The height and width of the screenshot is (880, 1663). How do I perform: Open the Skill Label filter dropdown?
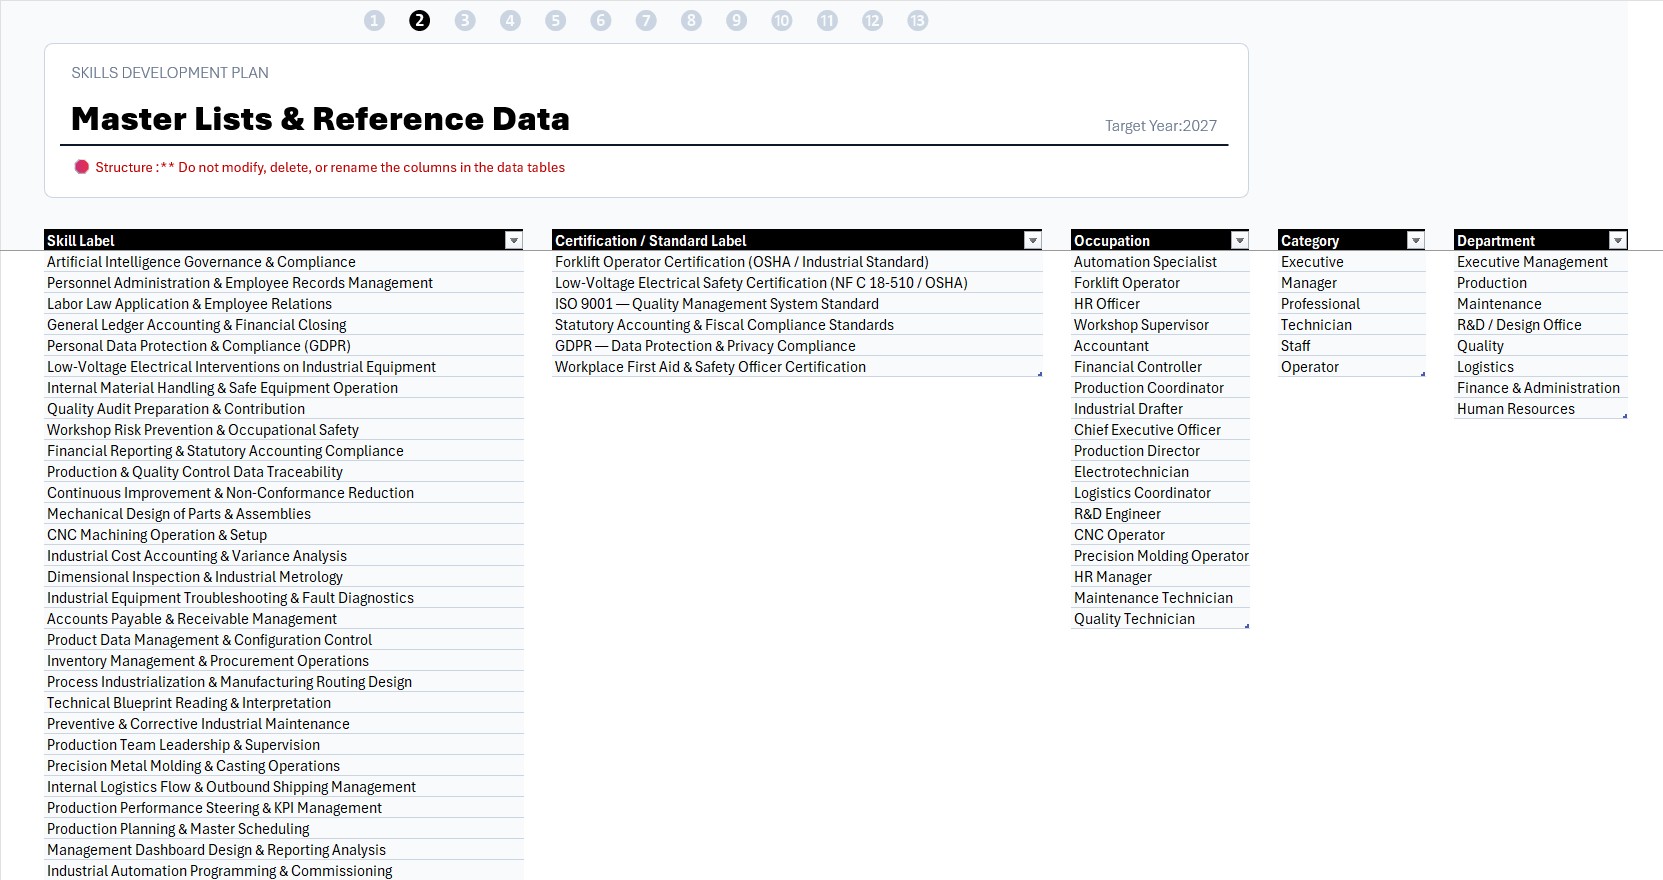pos(513,240)
